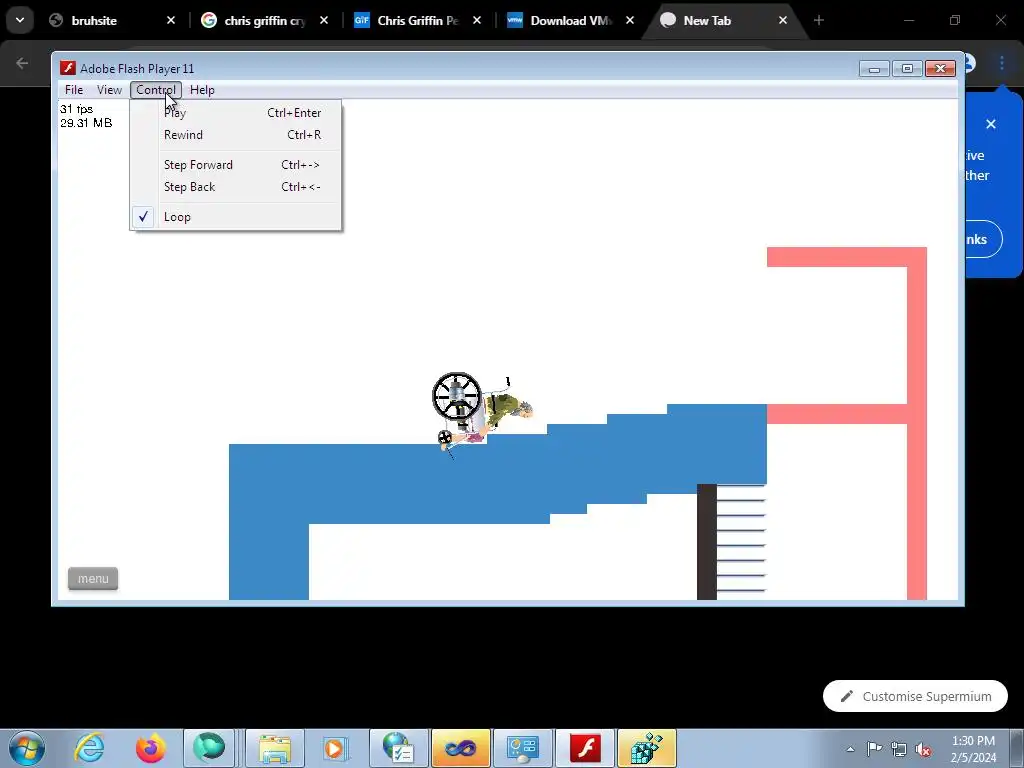Screen dimensions: 1024x768
Task: Click the gray menu button in game
Action: (93, 579)
